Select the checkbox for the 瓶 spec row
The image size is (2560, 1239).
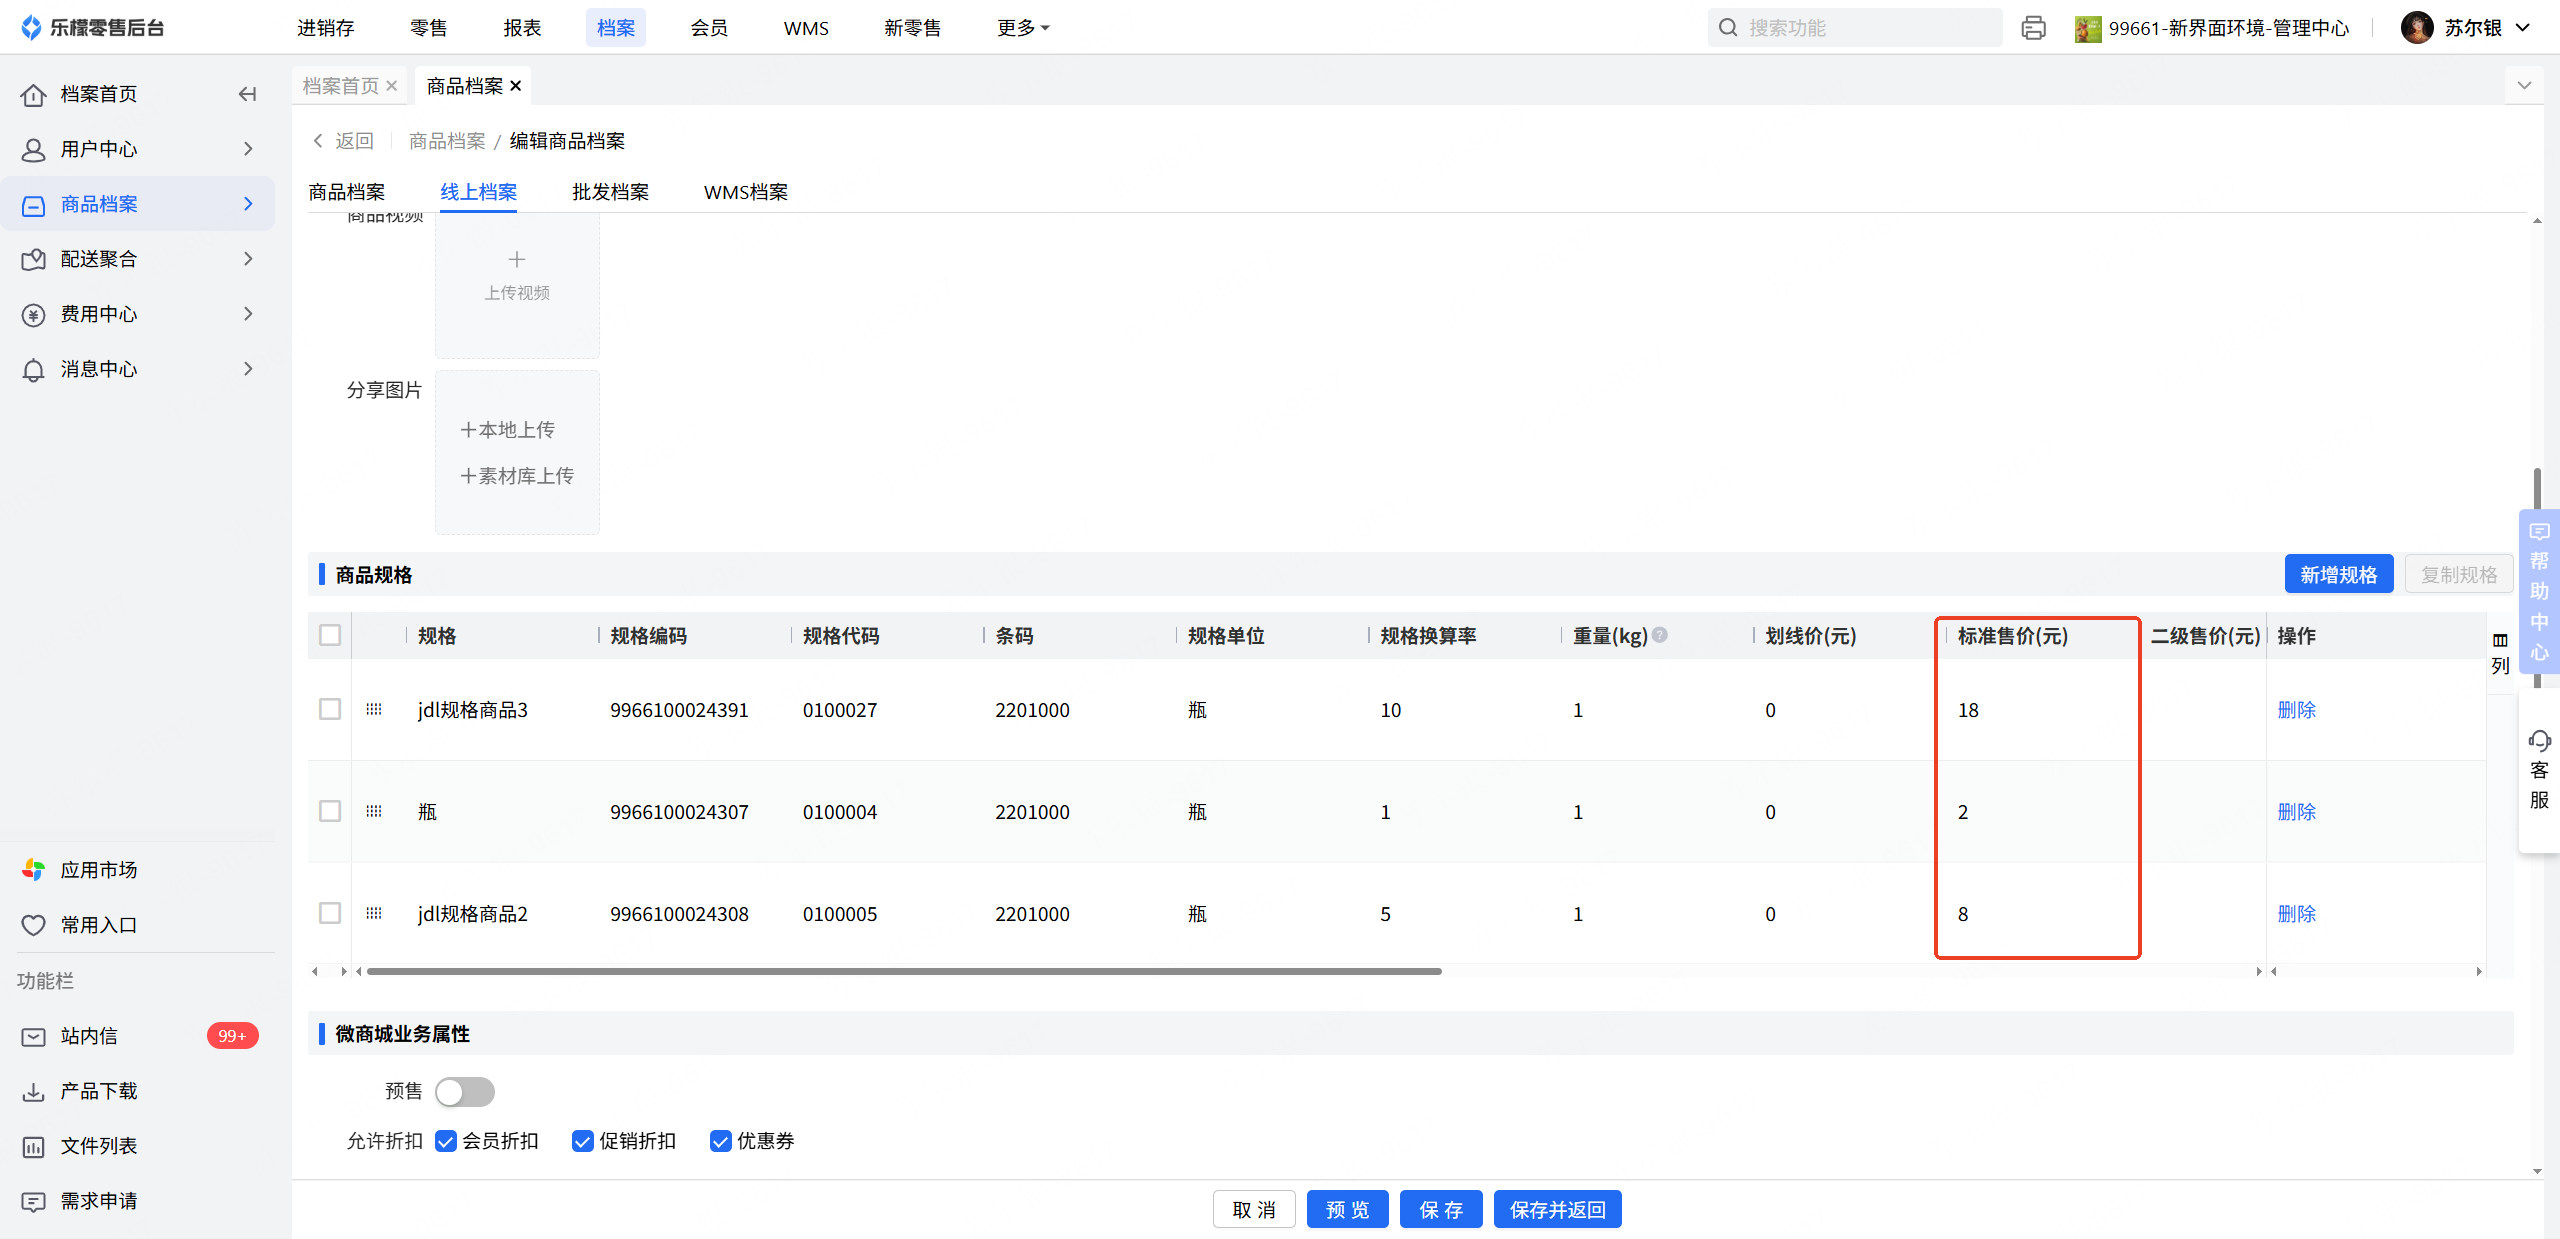(x=330, y=811)
